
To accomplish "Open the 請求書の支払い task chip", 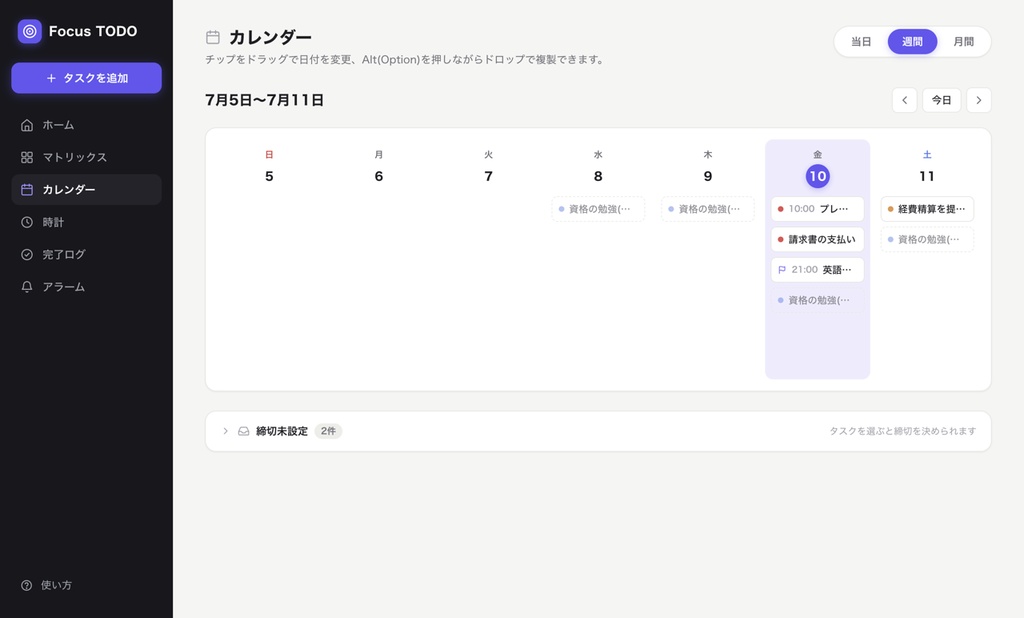I will coord(818,239).
